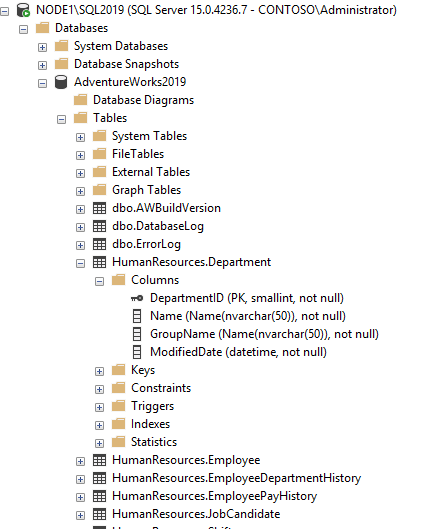
Task: Click the dbo.DatabaseLog table icon
Action: tap(100, 226)
